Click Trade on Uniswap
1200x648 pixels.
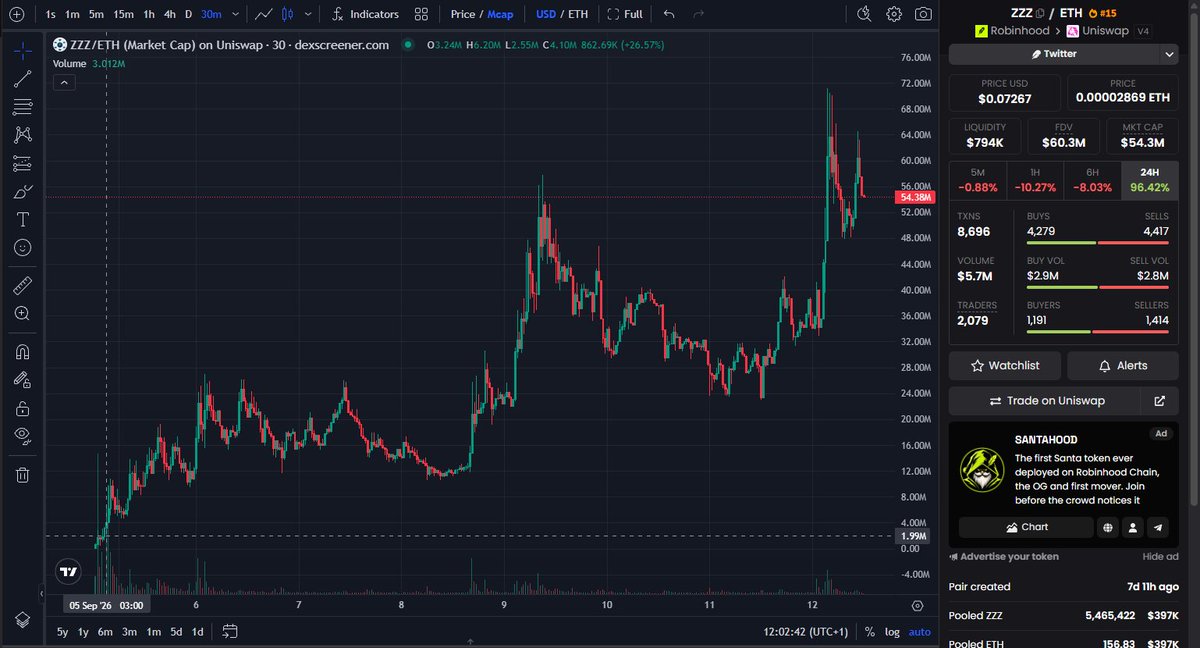(1045, 401)
